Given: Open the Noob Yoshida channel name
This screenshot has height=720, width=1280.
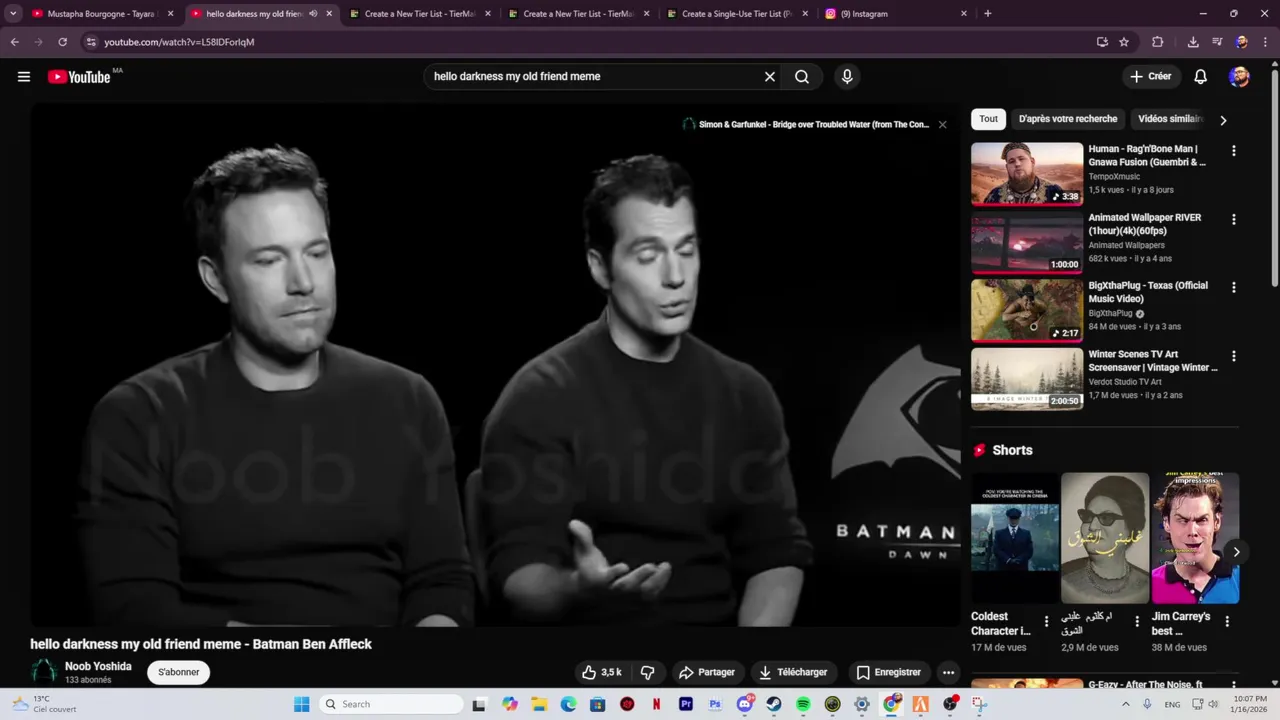Looking at the screenshot, I should pyautogui.click(x=98, y=666).
